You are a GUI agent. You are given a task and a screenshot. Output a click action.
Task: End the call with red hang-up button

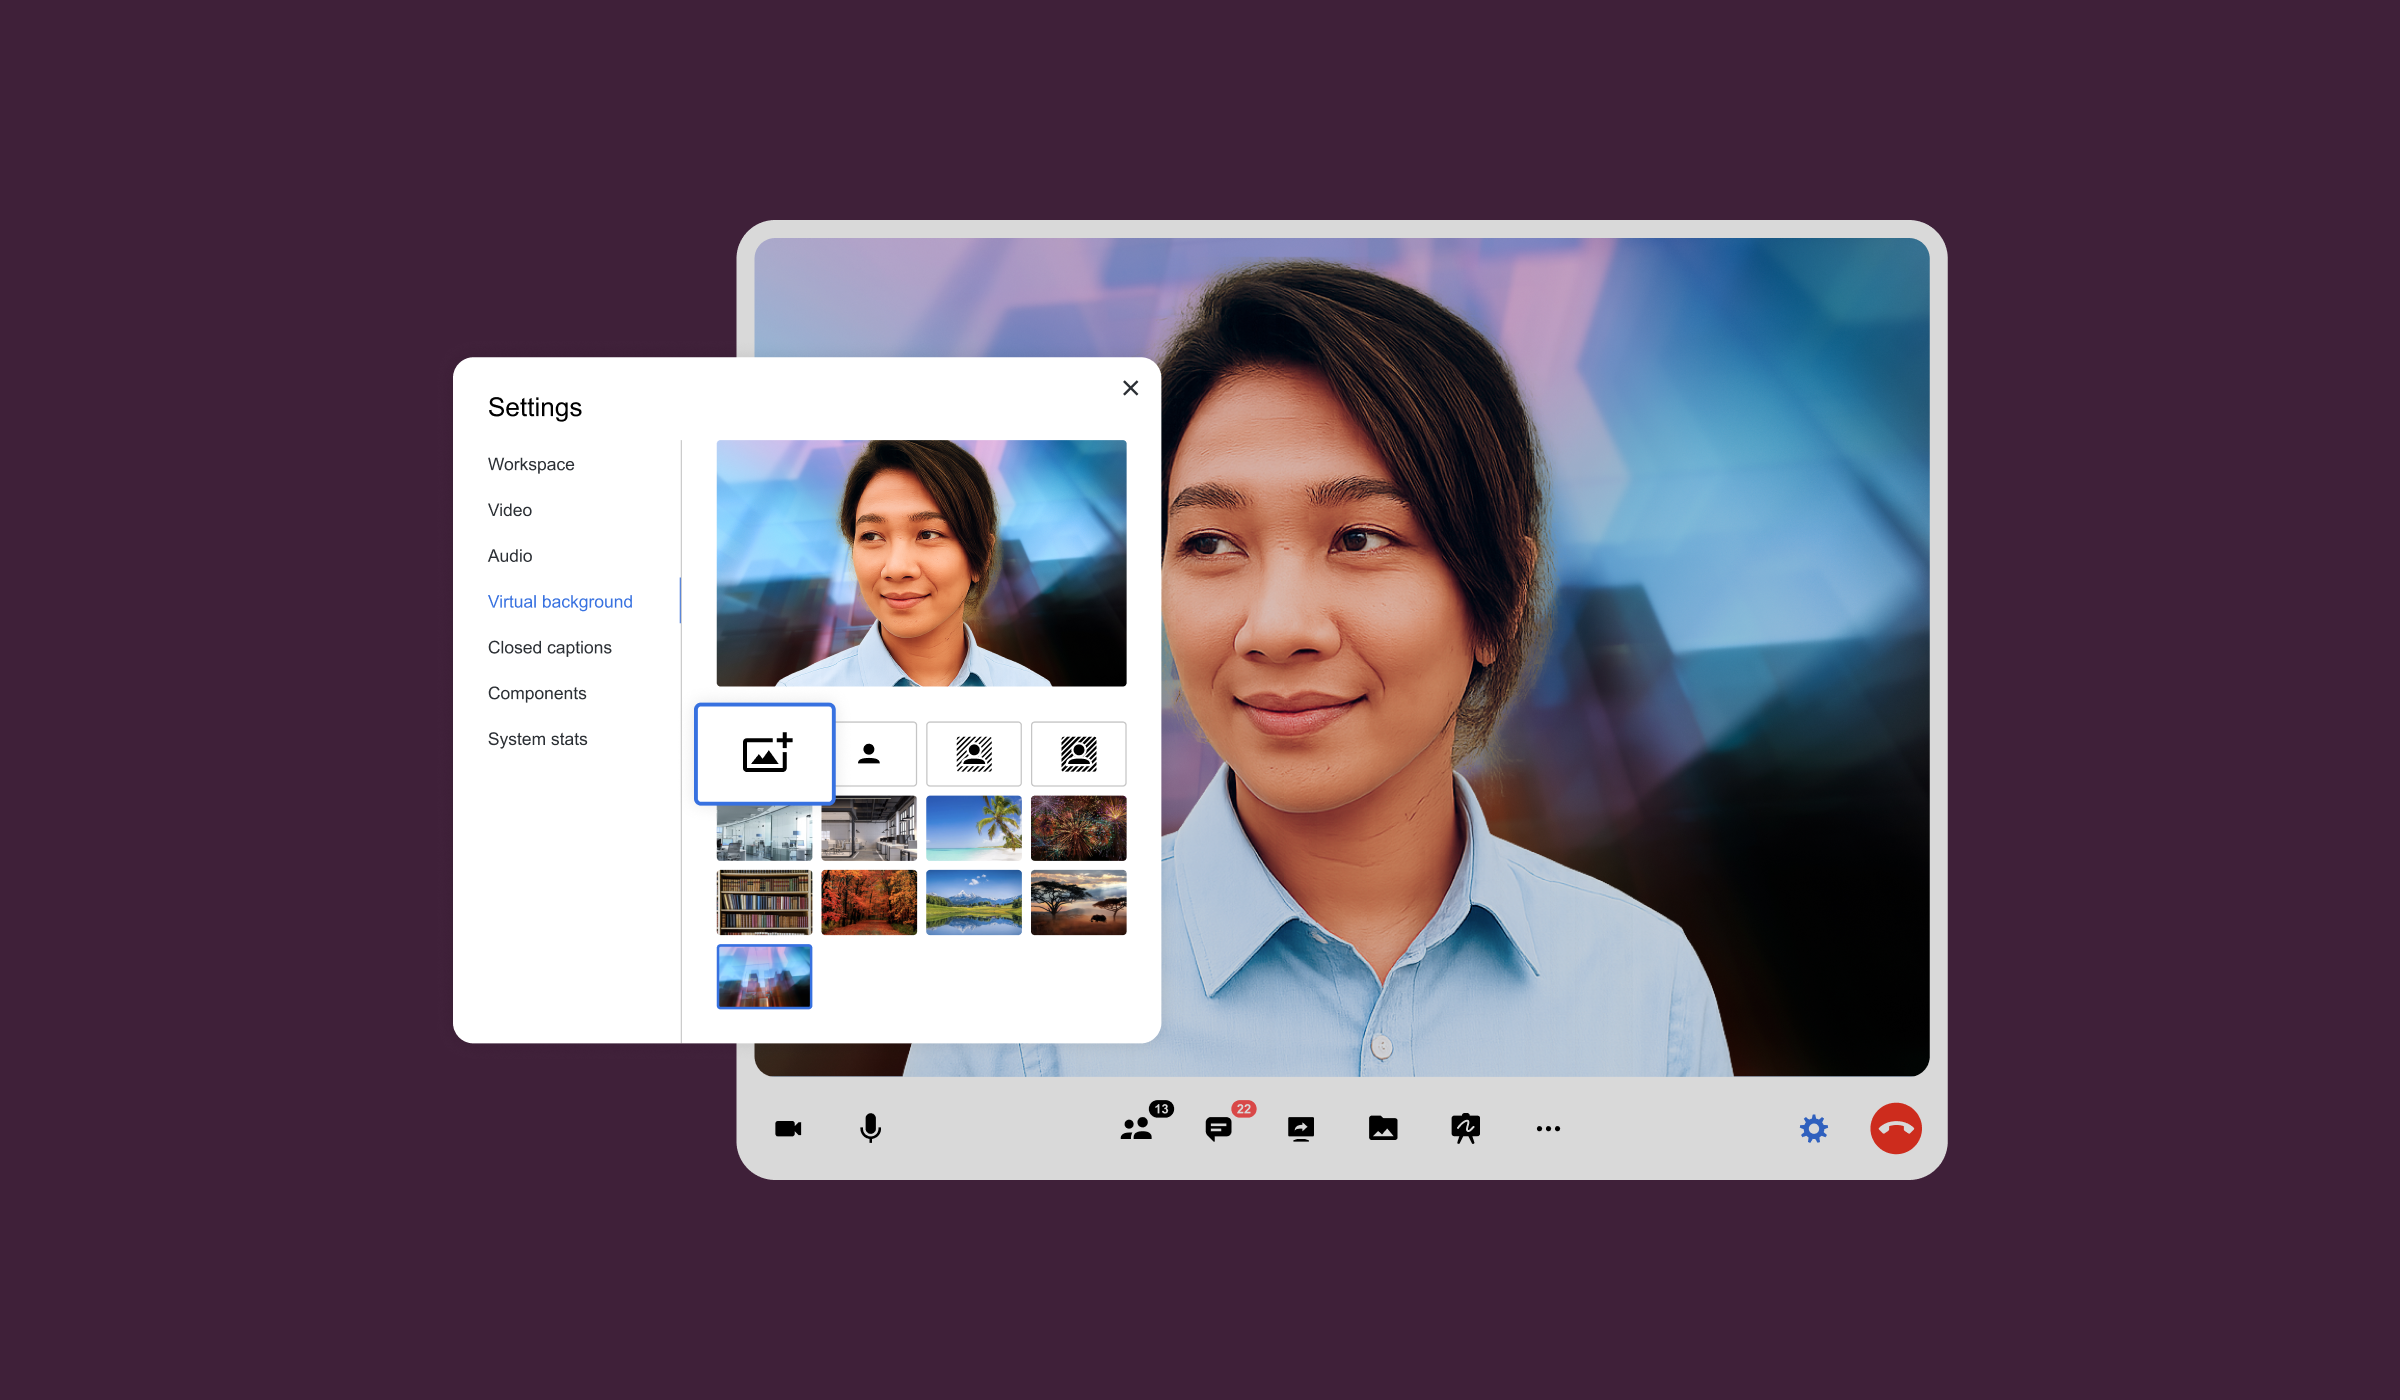tap(1896, 1129)
